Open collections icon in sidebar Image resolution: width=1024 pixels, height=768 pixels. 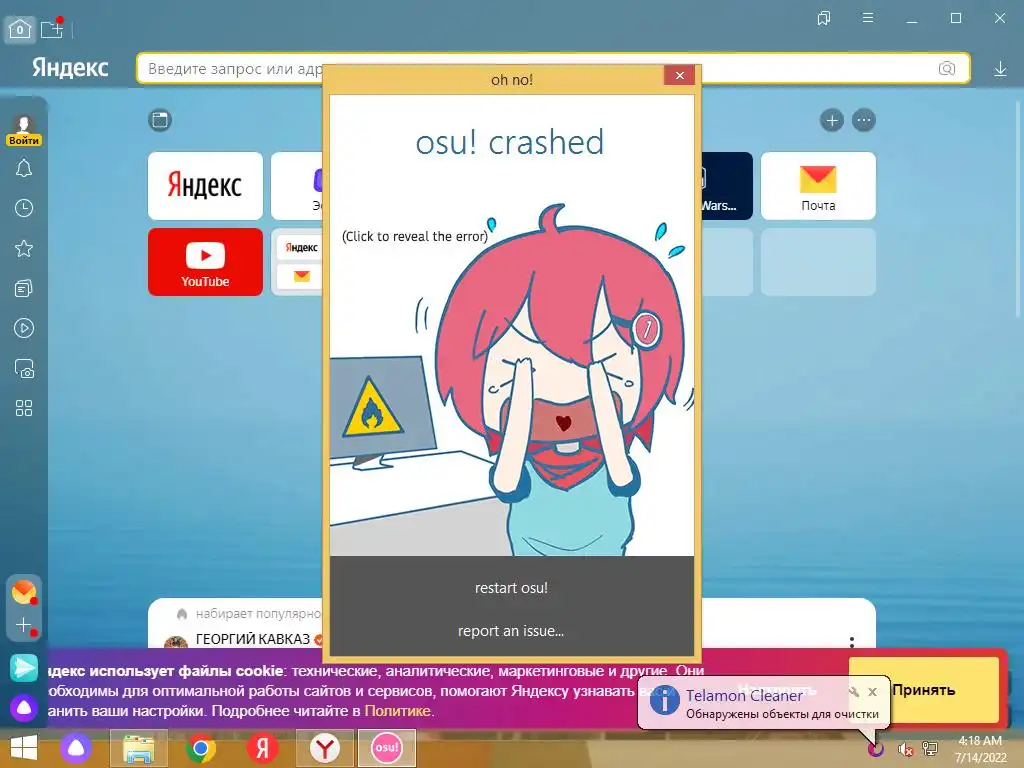pos(24,289)
